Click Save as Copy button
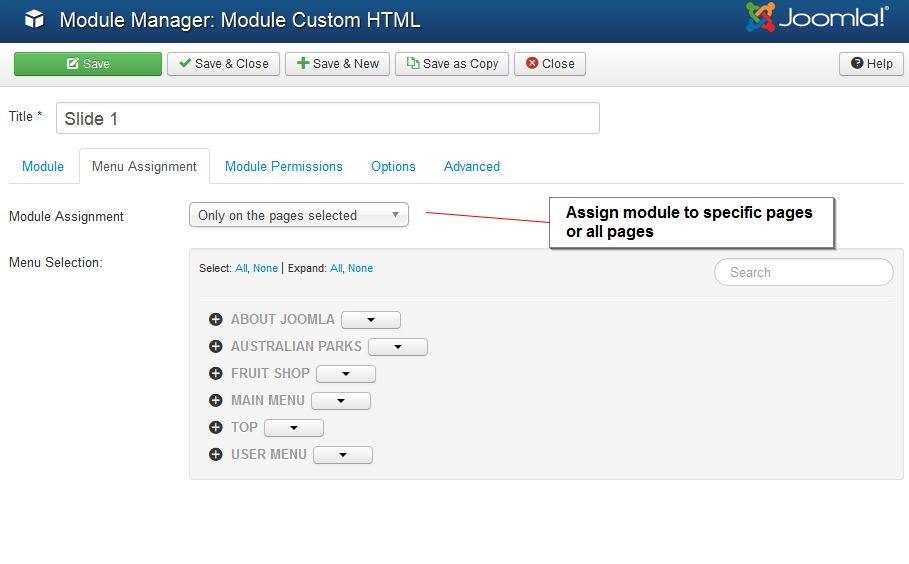Screen dimensions: 909x564 452,64
